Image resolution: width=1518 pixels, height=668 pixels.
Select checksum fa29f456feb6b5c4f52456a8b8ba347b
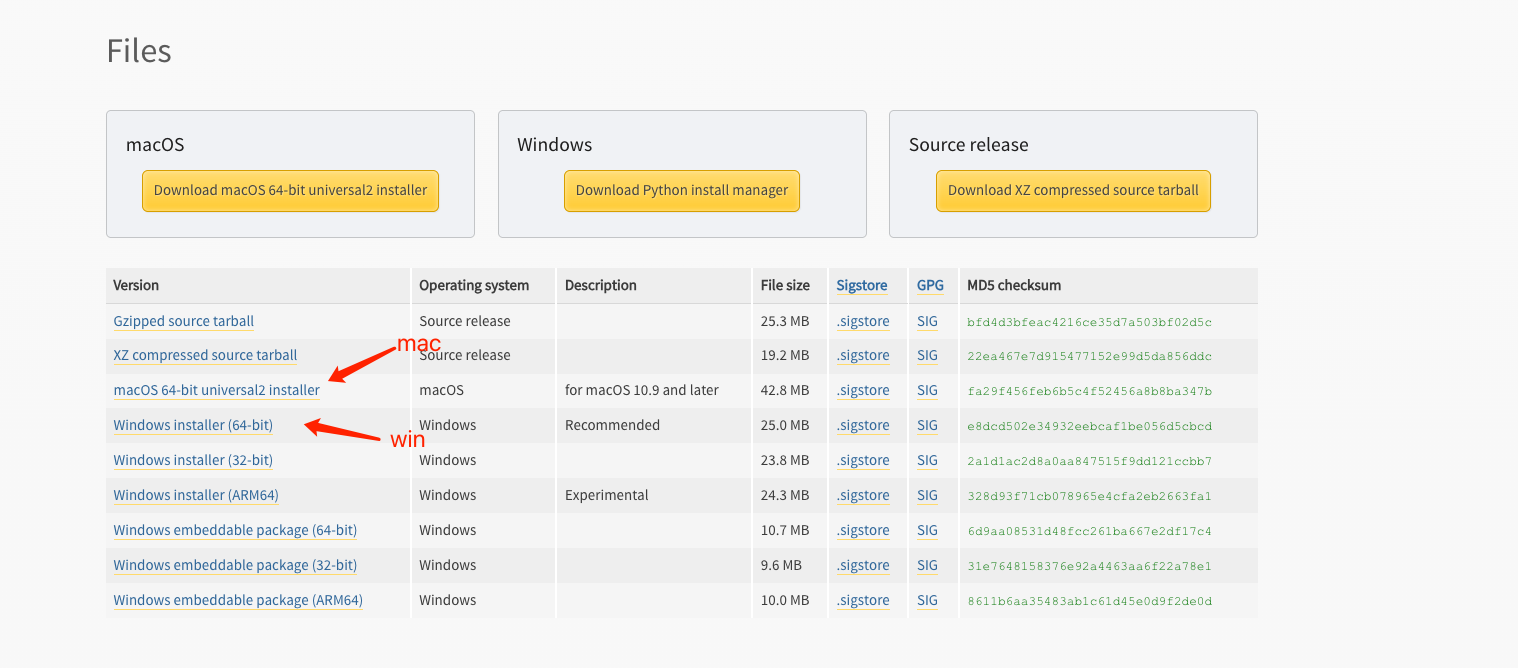pyautogui.click(x=1089, y=391)
